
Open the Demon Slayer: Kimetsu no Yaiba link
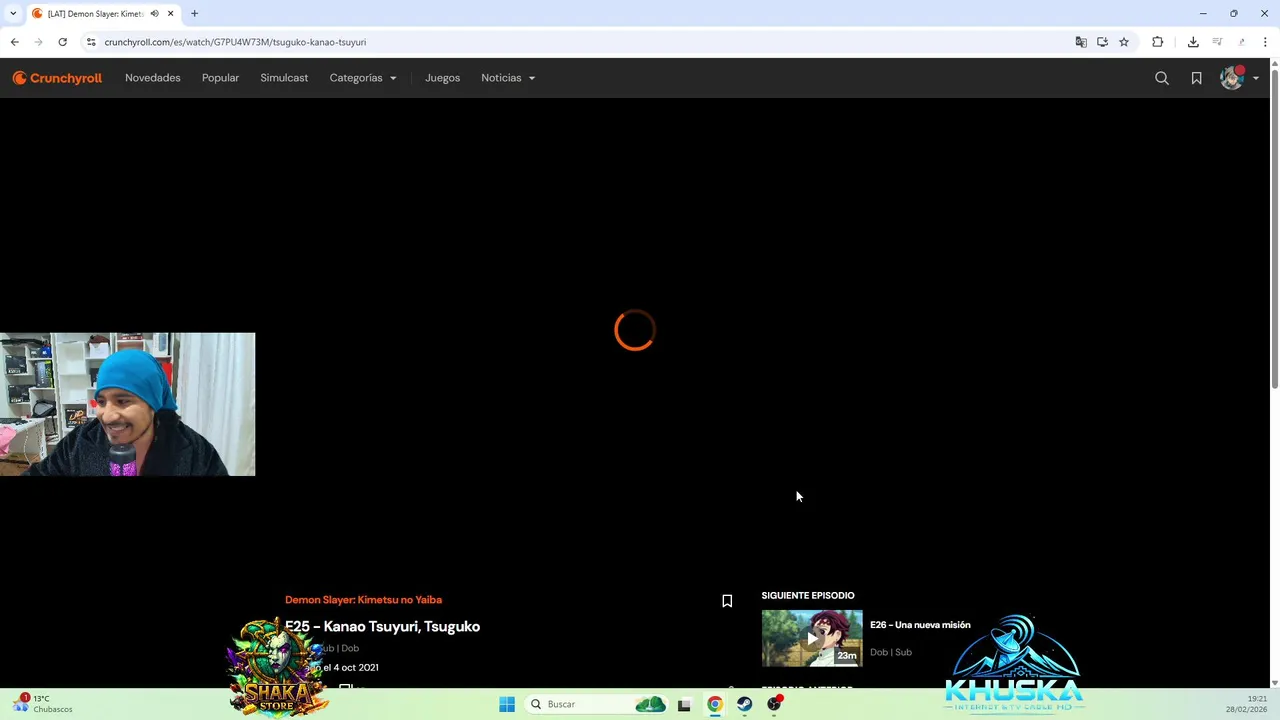(363, 600)
